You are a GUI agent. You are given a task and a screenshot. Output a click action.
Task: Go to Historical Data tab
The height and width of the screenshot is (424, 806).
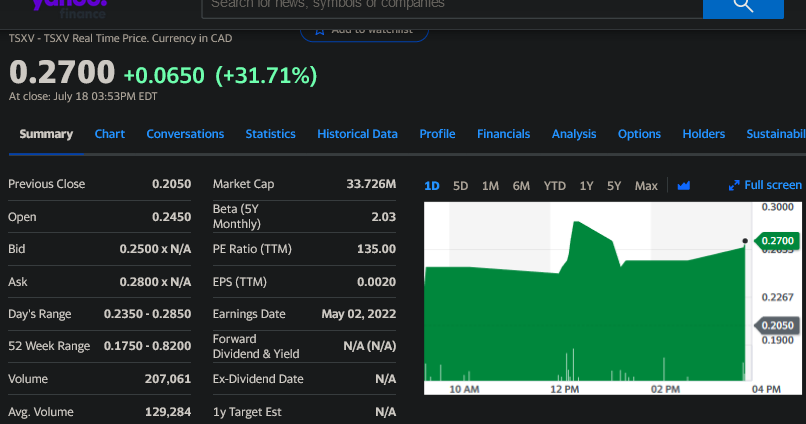[x=357, y=134]
